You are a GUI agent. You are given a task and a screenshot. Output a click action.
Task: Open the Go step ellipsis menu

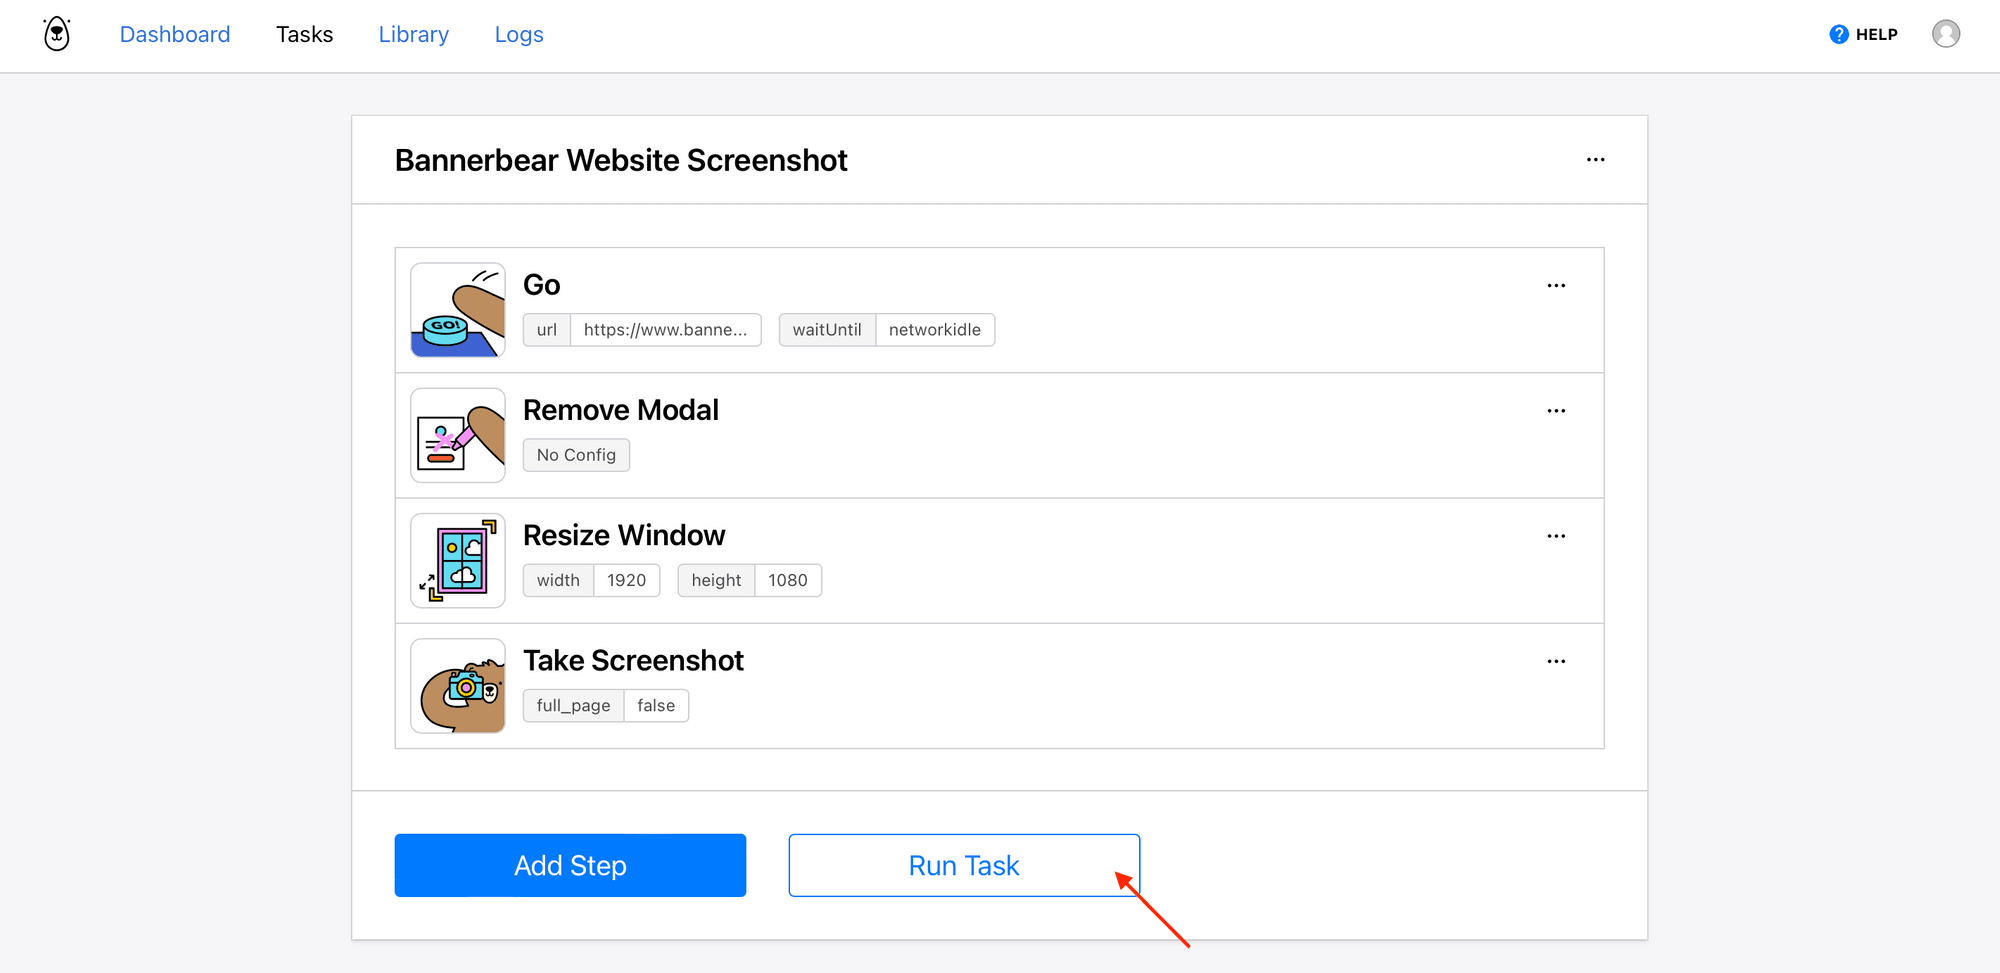click(x=1556, y=286)
